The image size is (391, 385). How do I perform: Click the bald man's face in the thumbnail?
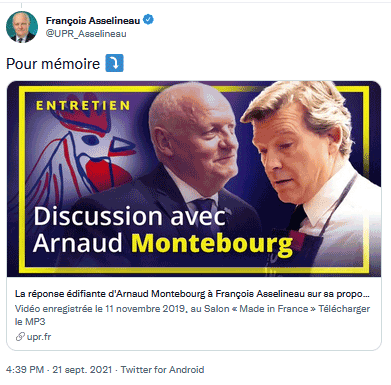(200, 137)
